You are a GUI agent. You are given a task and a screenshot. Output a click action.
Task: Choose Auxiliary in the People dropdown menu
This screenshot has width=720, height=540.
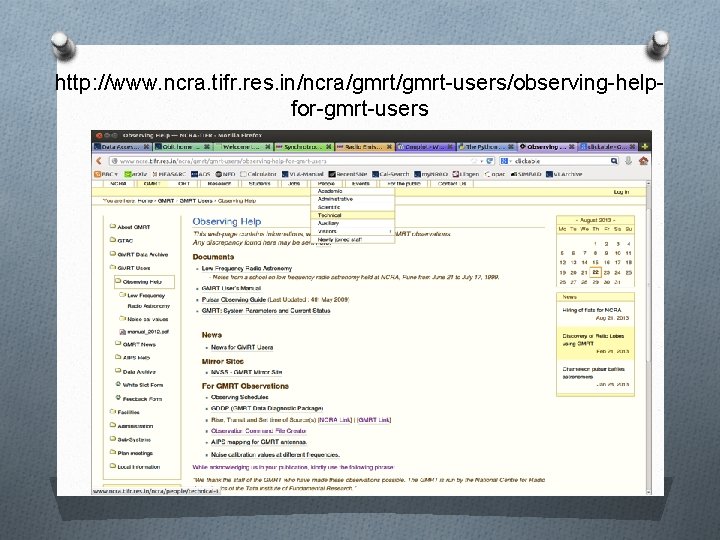click(x=353, y=223)
